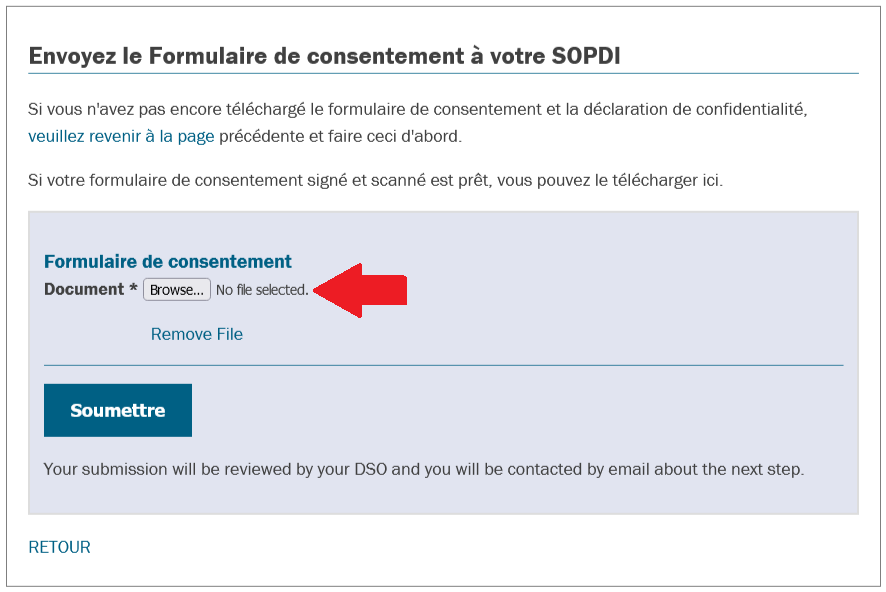Click the horizontal divider above Soumettre
The width and height of the screenshot is (886, 592).
[x=444, y=365]
